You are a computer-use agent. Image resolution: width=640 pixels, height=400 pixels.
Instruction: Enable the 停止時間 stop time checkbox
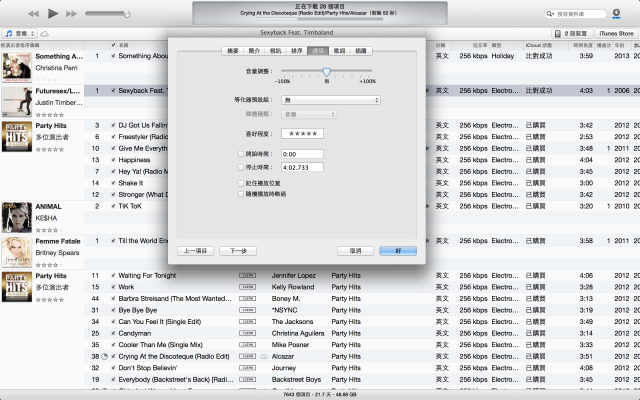(x=241, y=167)
